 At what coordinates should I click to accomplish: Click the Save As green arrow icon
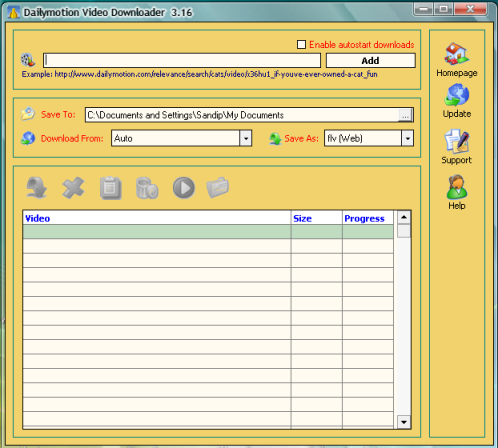275,138
